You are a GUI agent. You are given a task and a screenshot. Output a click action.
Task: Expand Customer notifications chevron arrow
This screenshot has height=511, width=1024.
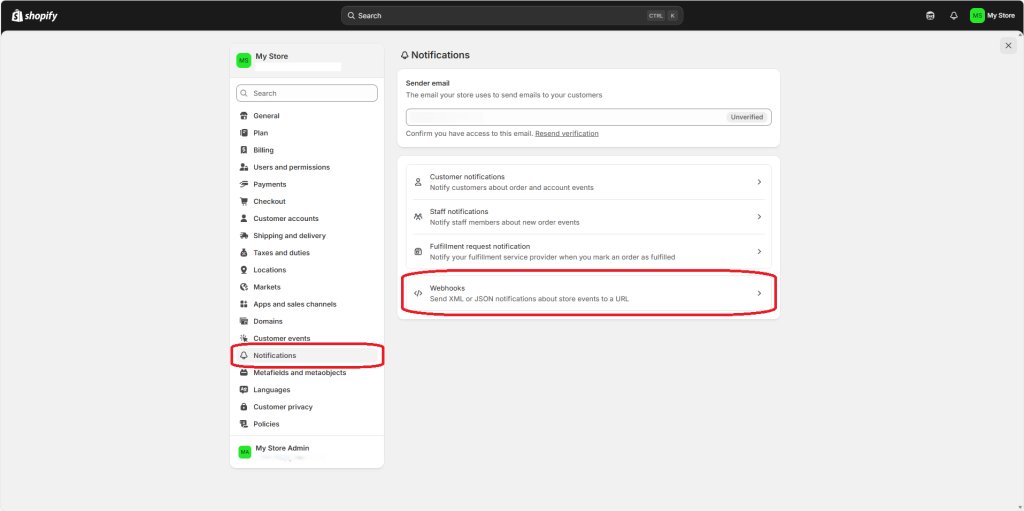click(x=759, y=182)
